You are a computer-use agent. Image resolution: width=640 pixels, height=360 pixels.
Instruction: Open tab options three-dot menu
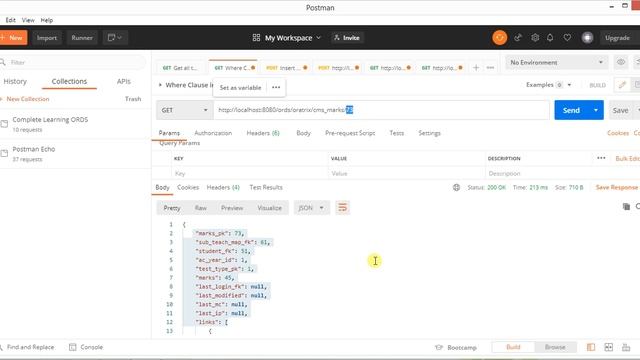pos(490,68)
